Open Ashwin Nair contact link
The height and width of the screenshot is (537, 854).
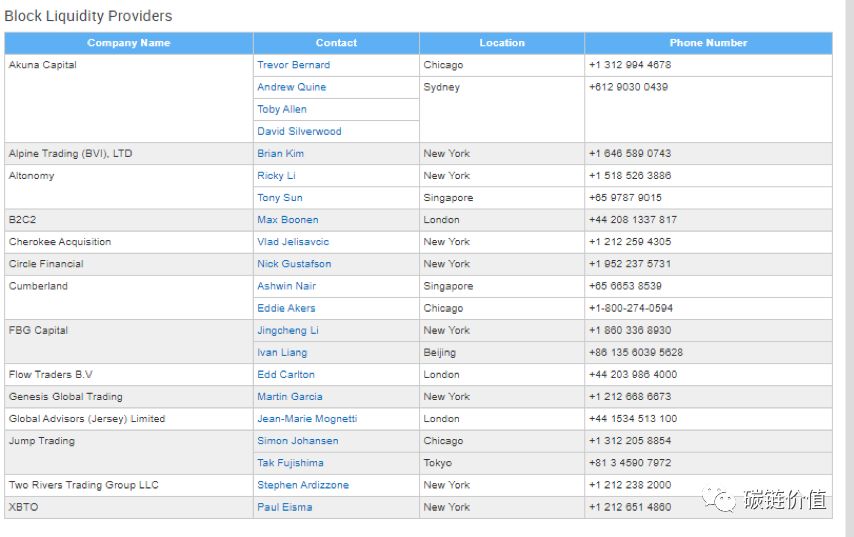(x=286, y=286)
